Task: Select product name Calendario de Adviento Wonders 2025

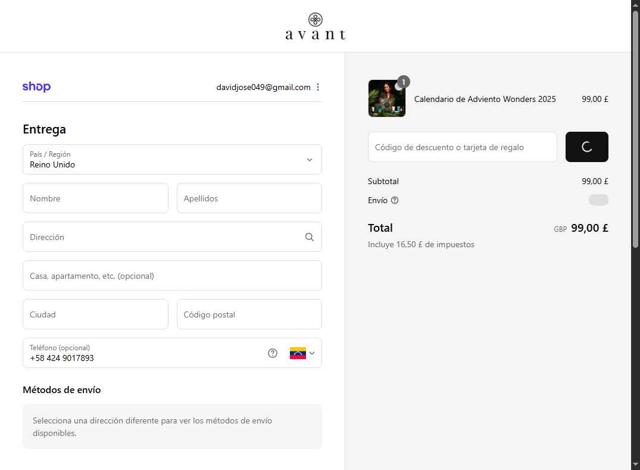Action: pyautogui.click(x=485, y=99)
